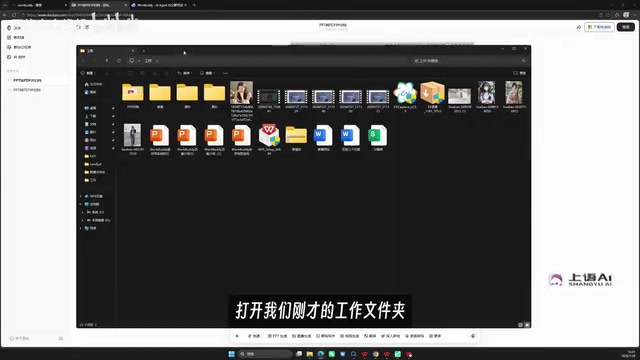Screen dimensions: 640x360
Task: Click 图像生成 in Doubao toolbar
Action: [302, 336]
